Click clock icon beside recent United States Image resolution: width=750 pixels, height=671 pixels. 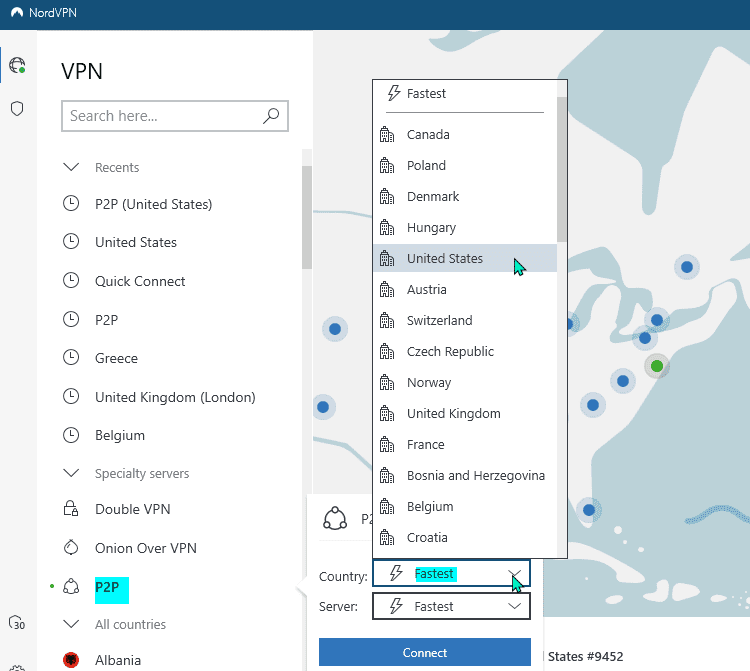pyautogui.click(x=71, y=242)
